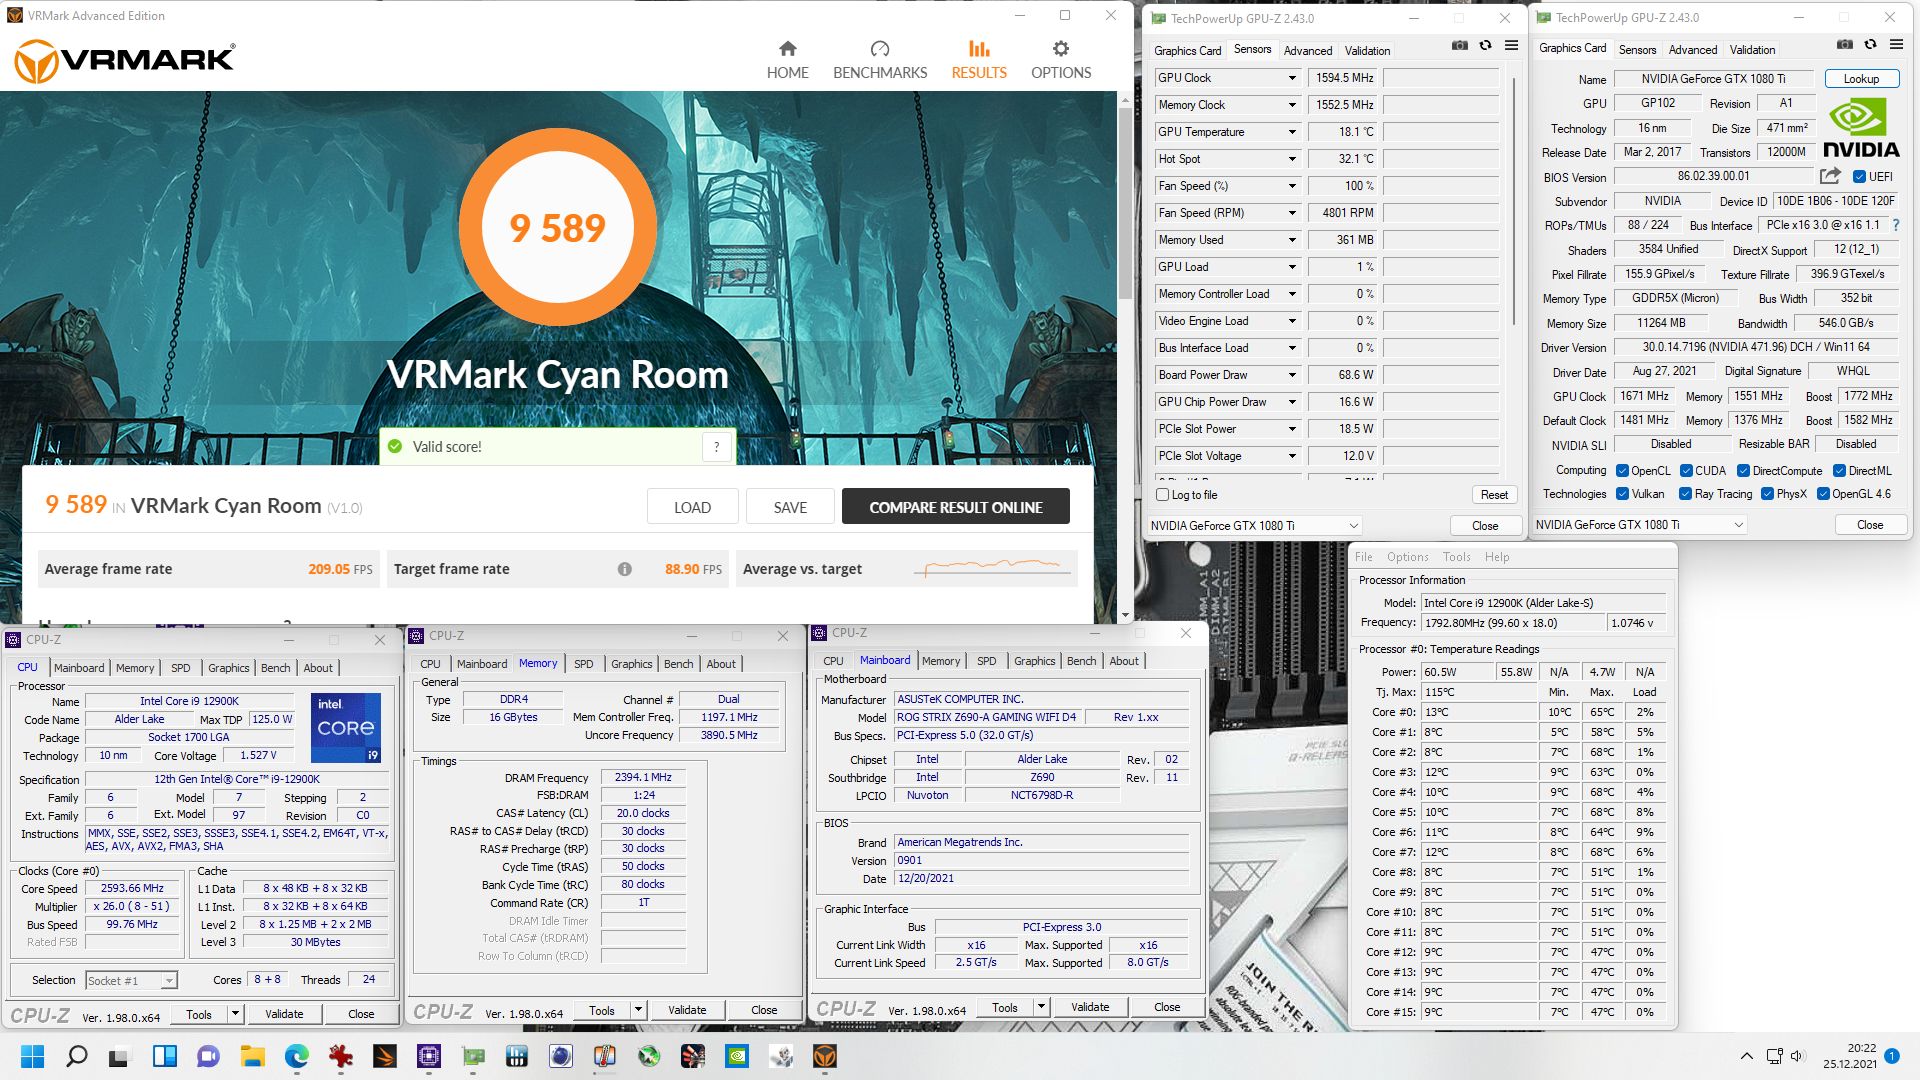The width and height of the screenshot is (1920, 1080).
Task: Expand Fan Speed (RPM) sensor dropdown
Action: [1291, 213]
